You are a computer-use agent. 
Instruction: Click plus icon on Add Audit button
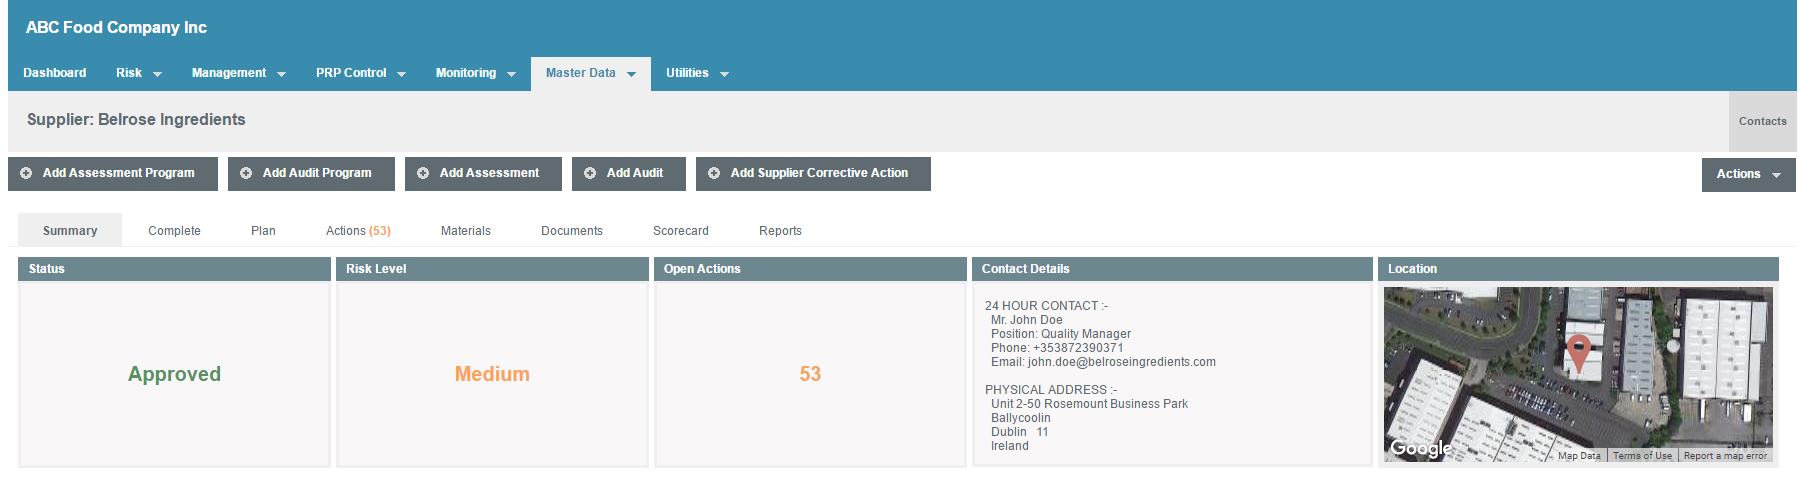[590, 173]
